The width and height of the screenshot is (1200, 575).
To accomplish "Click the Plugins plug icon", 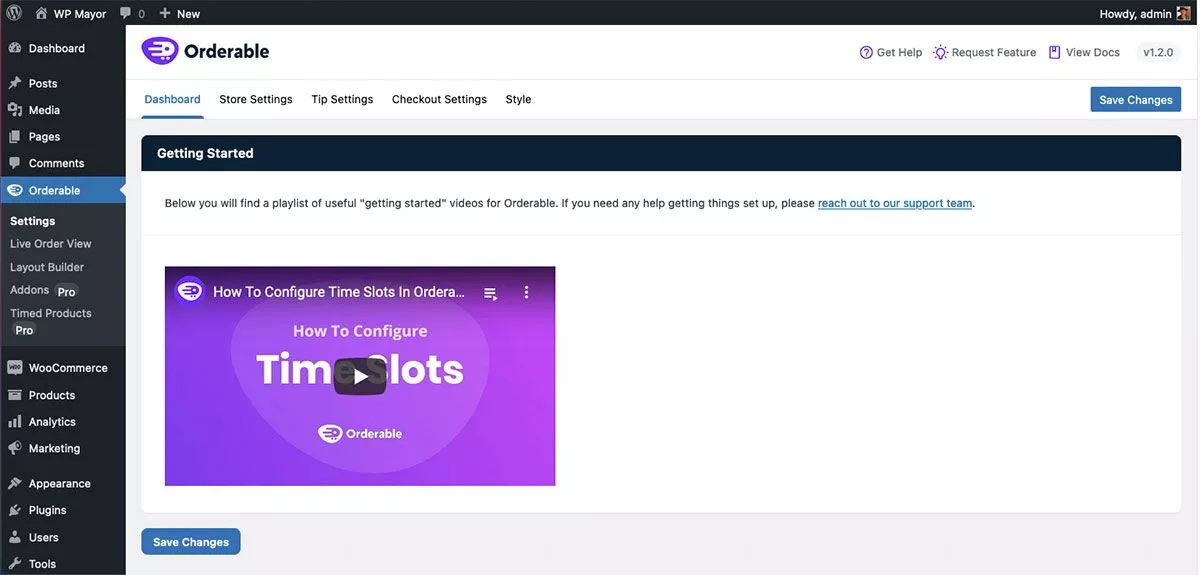I will 15,510.
